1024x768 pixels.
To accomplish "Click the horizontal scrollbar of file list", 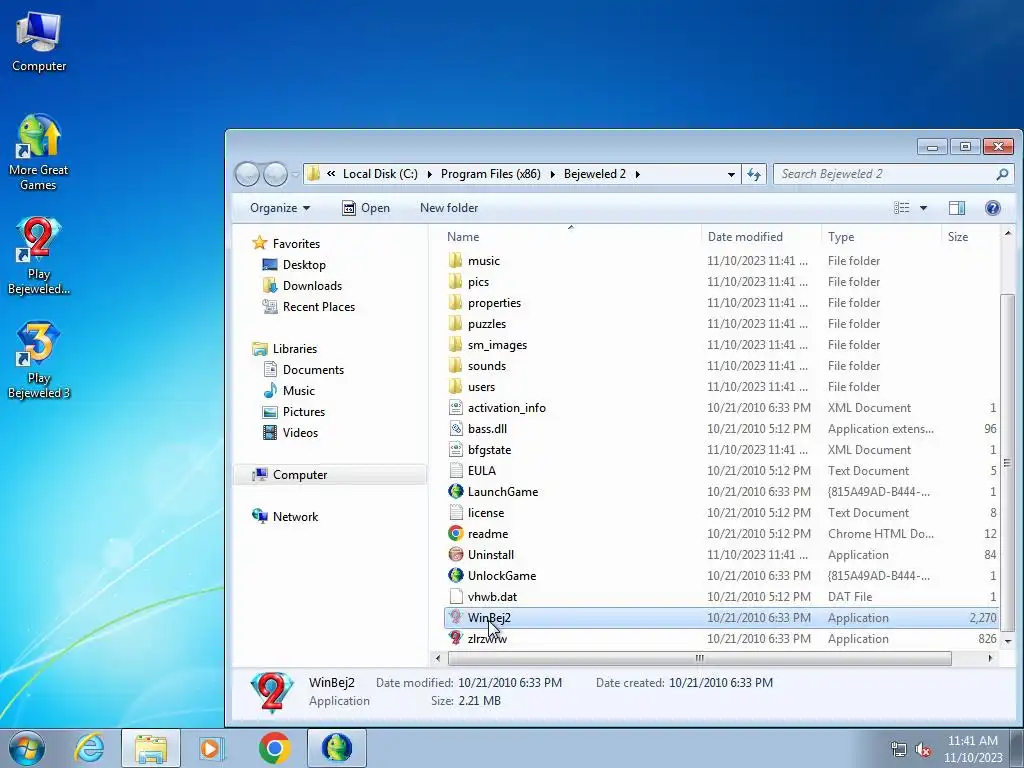I will [699, 658].
